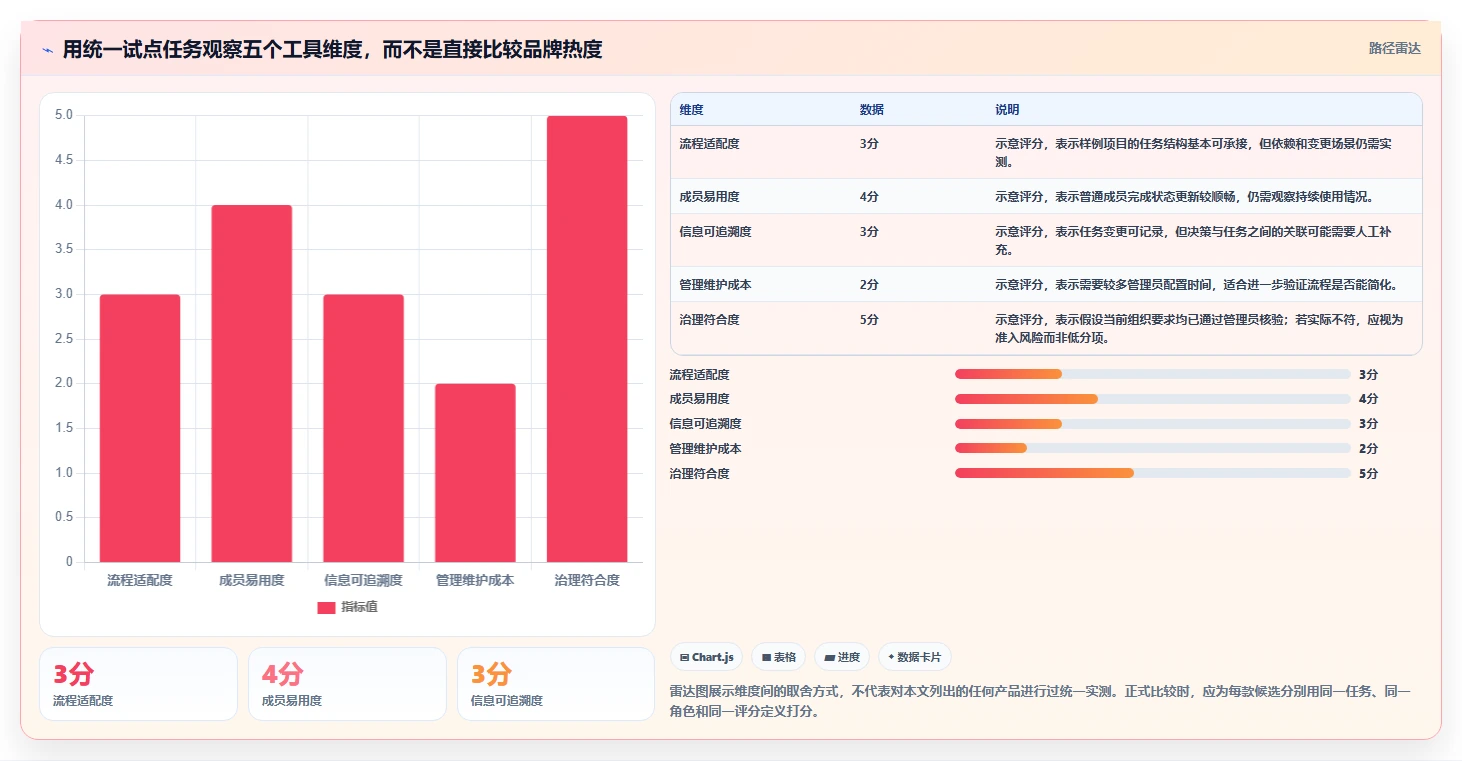
Task: Click the 管理维护成本 bar in chart
Action: click(x=475, y=473)
